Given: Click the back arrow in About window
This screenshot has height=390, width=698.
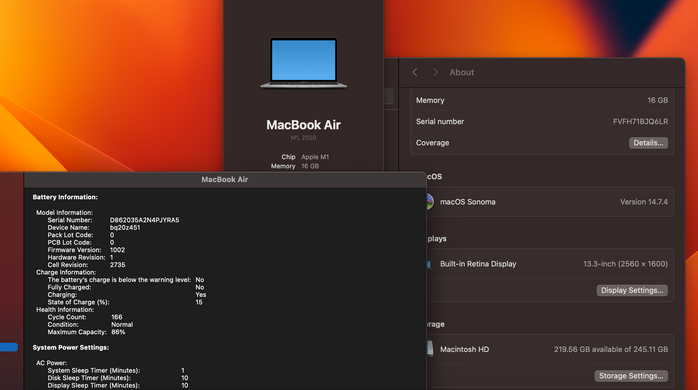Looking at the screenshot, I should 415,72.
